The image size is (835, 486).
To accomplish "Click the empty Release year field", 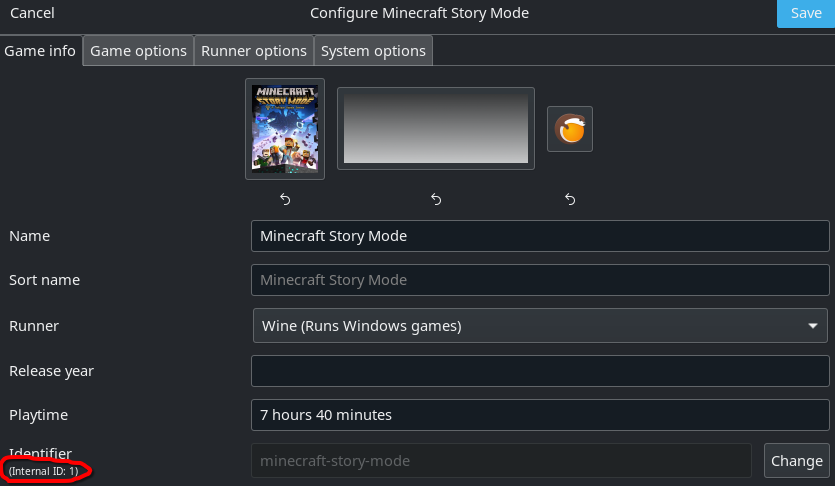I will pyautogui.click(x=540, y=371).
